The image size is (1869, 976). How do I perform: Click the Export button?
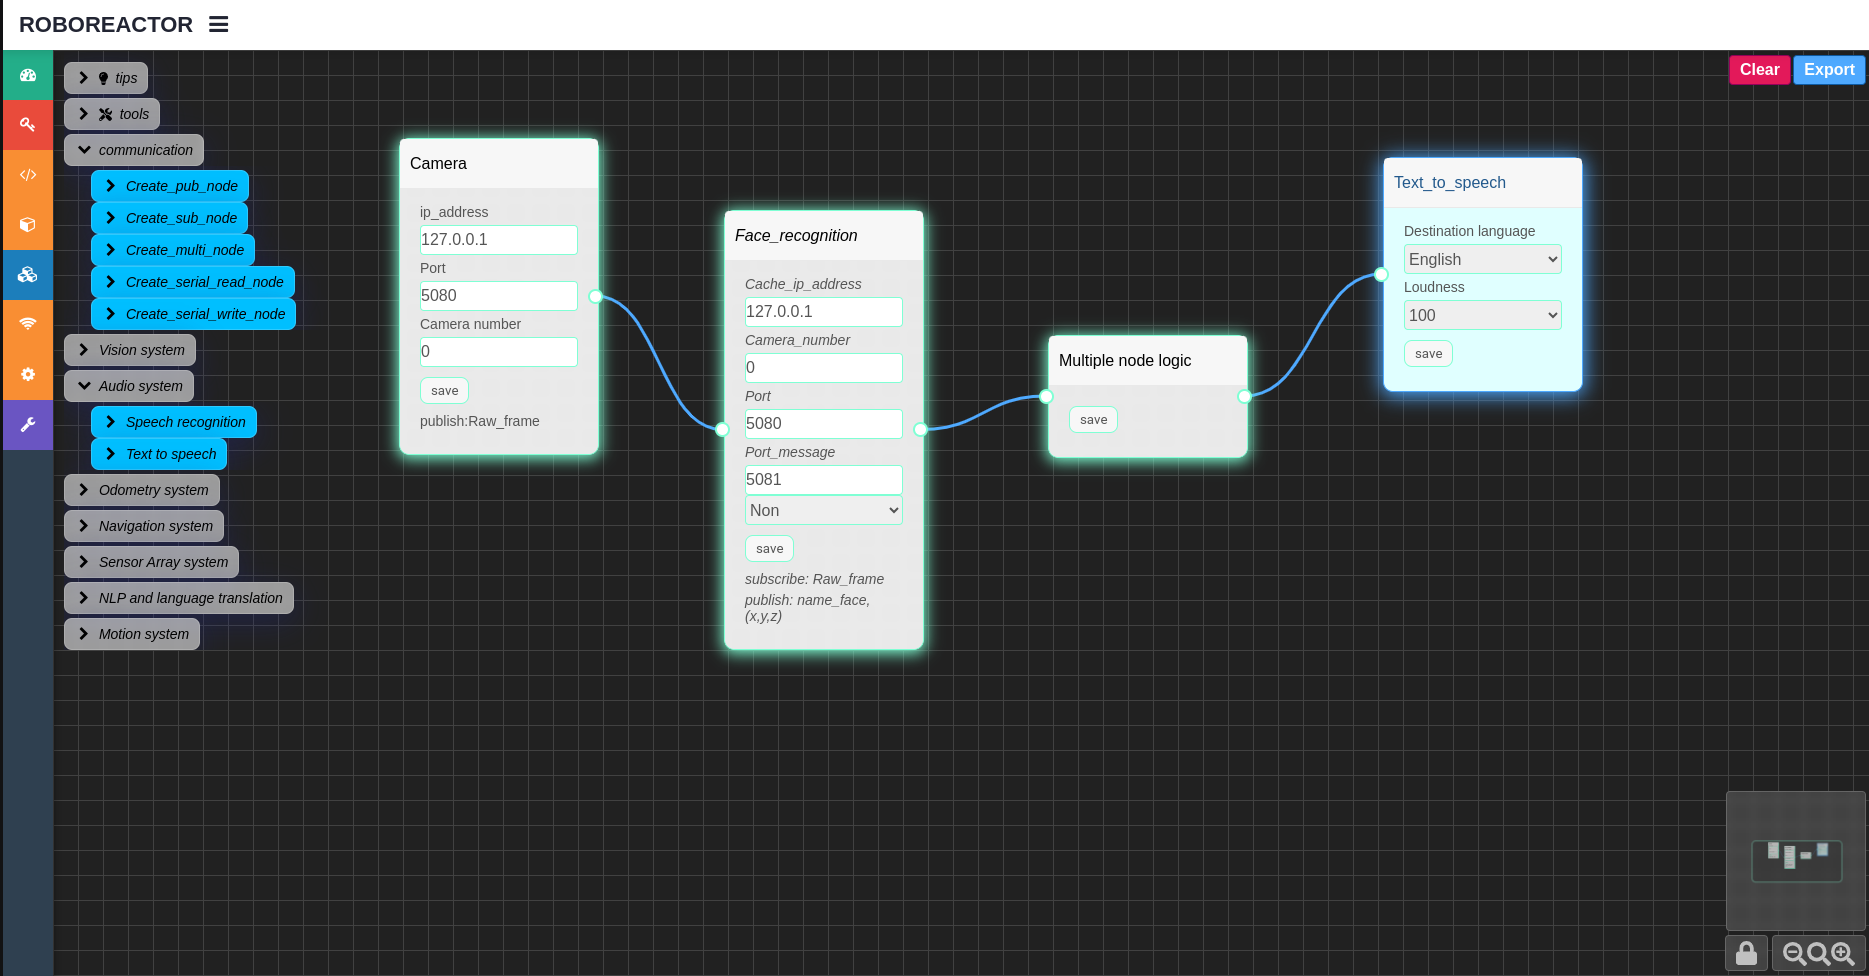click(1829, 70)
